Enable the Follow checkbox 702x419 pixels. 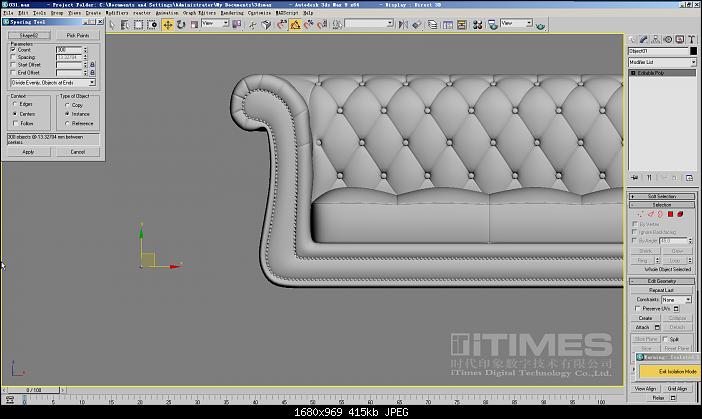(x=15, y=123)
